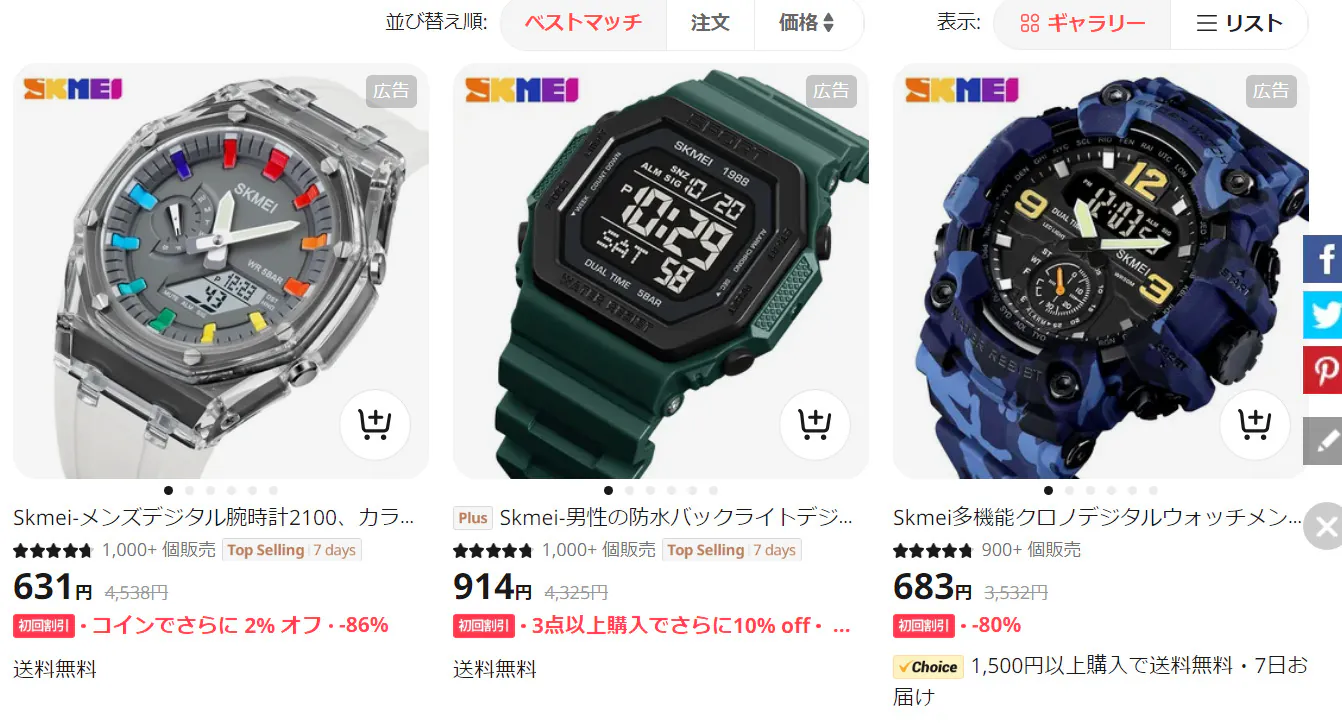Select second image dot of transparent watch
The height and width of the screenshot is (723, 1342).
click(189, 490)
